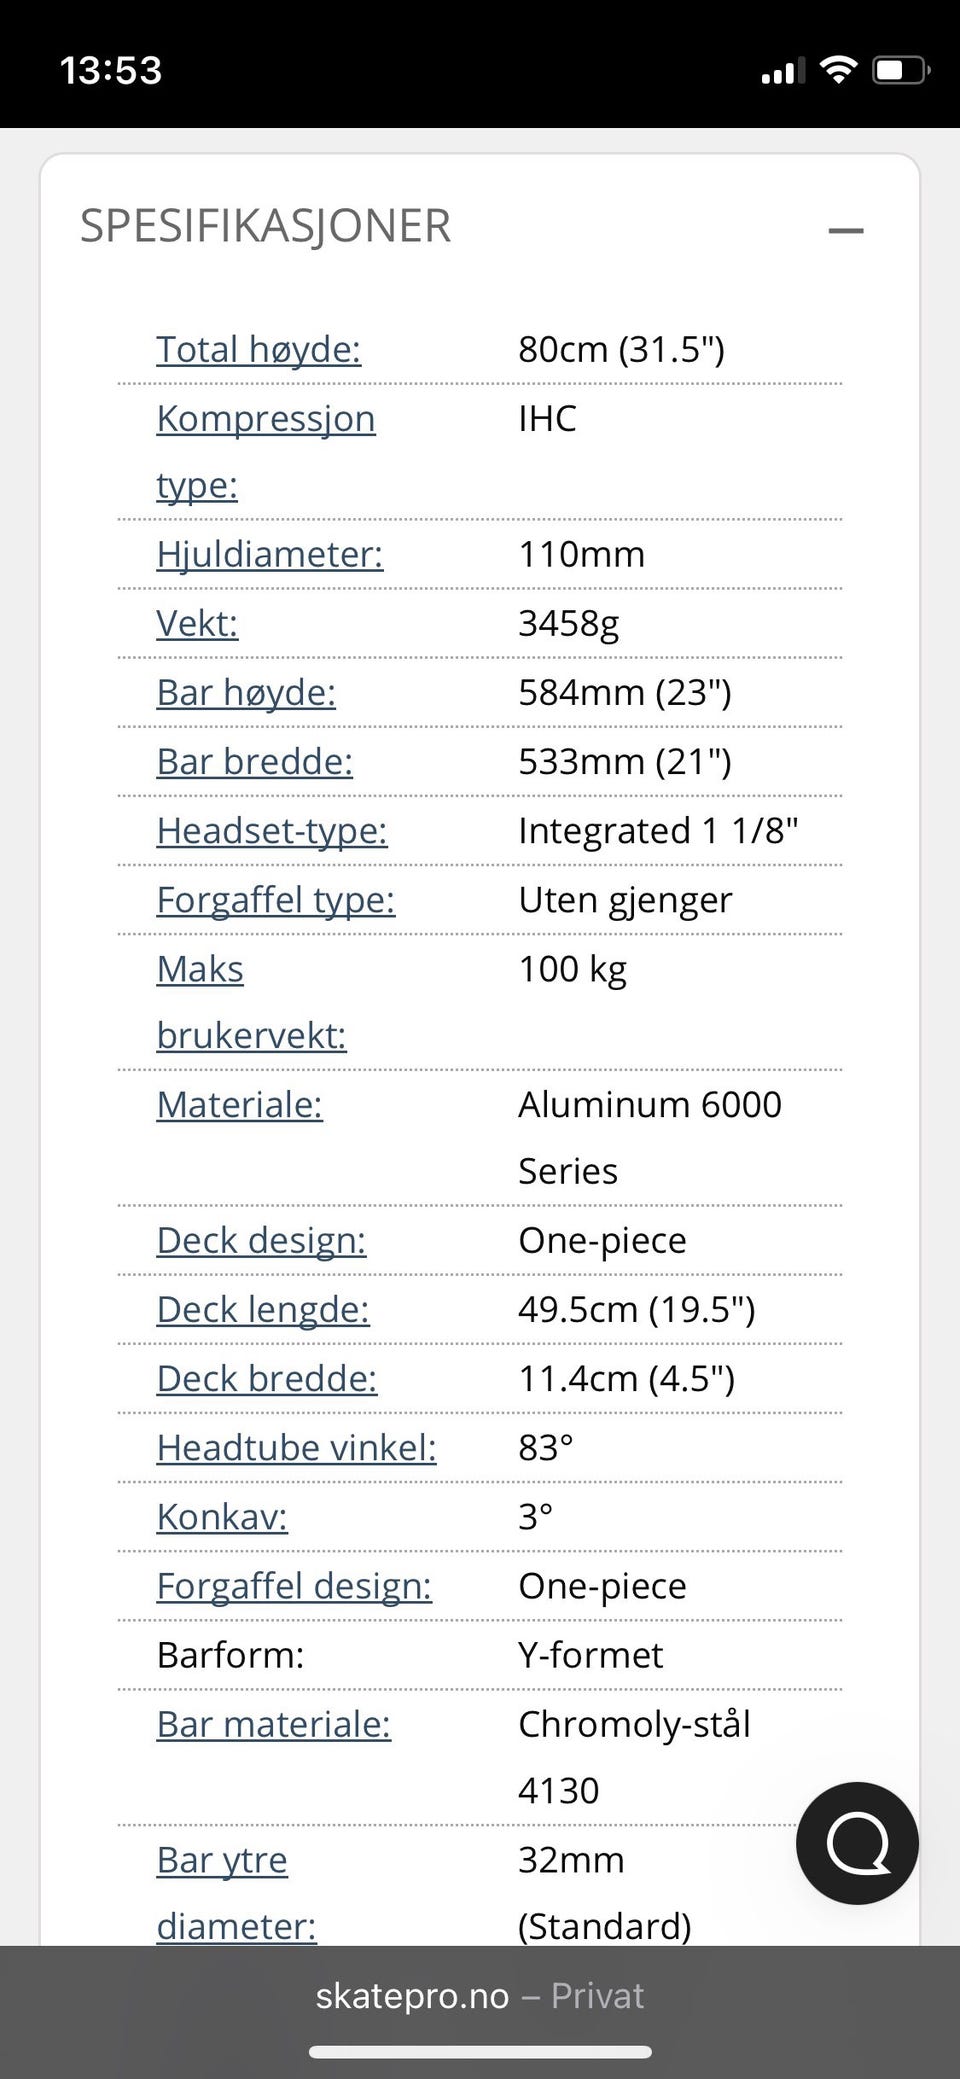Tap the battery indicator icon
The width and height of the screenshot is (960, 2079).
tap(901, 70)
